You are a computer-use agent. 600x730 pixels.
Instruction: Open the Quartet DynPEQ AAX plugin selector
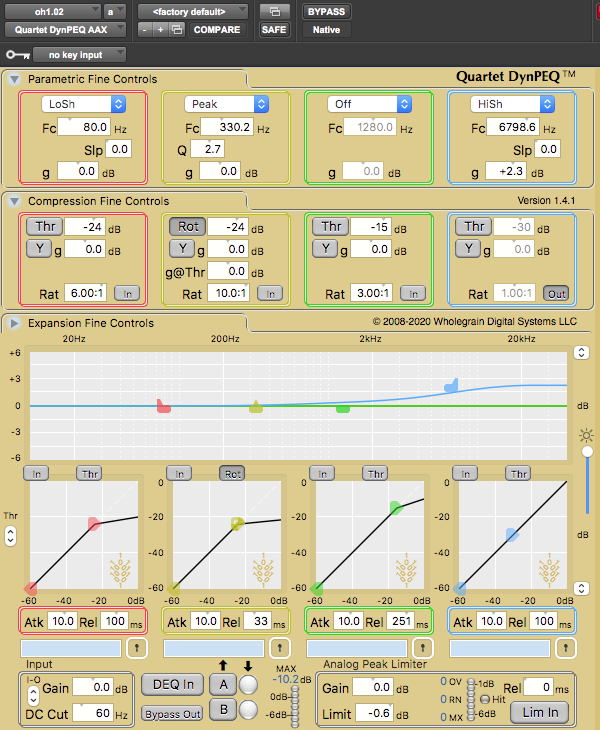(x=65, y=30)
